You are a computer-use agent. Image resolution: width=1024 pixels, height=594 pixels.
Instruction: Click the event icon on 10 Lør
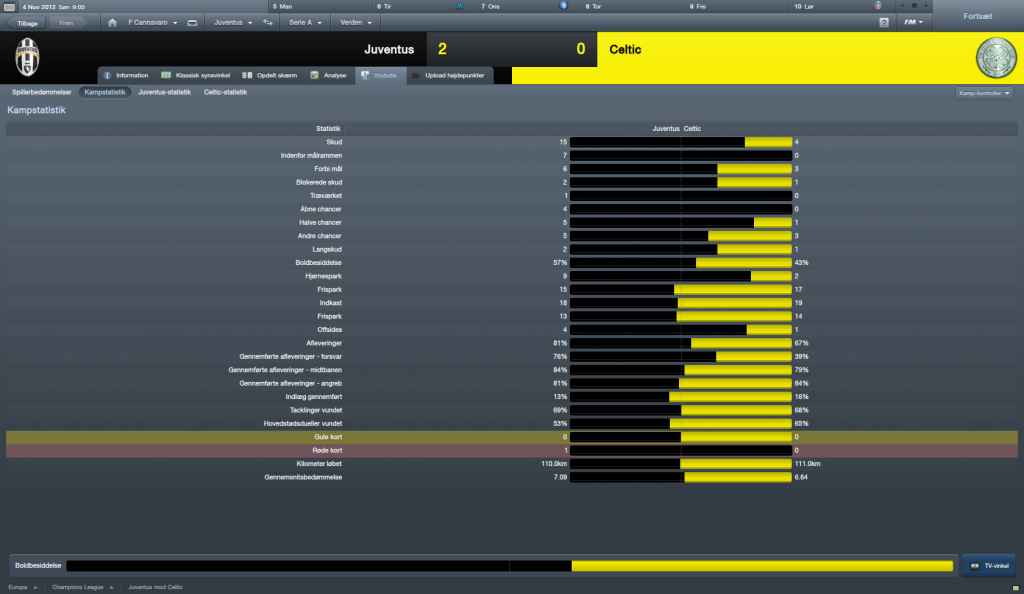(878, 6)
